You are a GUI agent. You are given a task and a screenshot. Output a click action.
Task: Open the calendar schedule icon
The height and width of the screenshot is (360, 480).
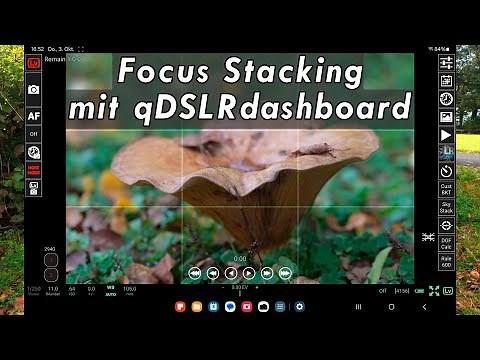(446, 81)
